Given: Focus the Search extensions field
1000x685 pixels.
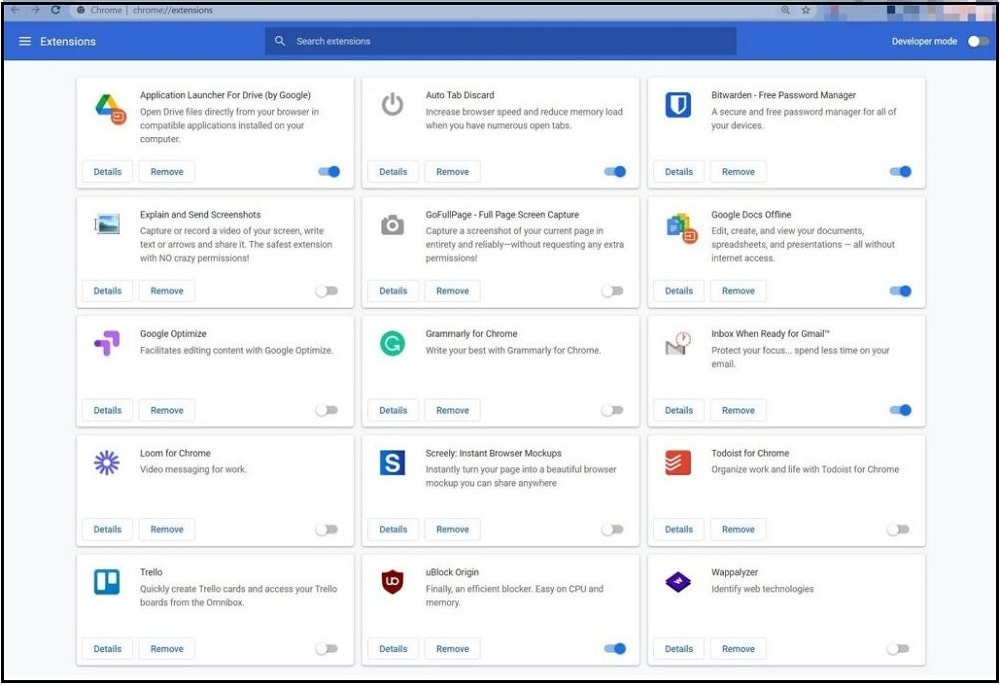Looking at the screenshot, I should (x=501, y=41).
